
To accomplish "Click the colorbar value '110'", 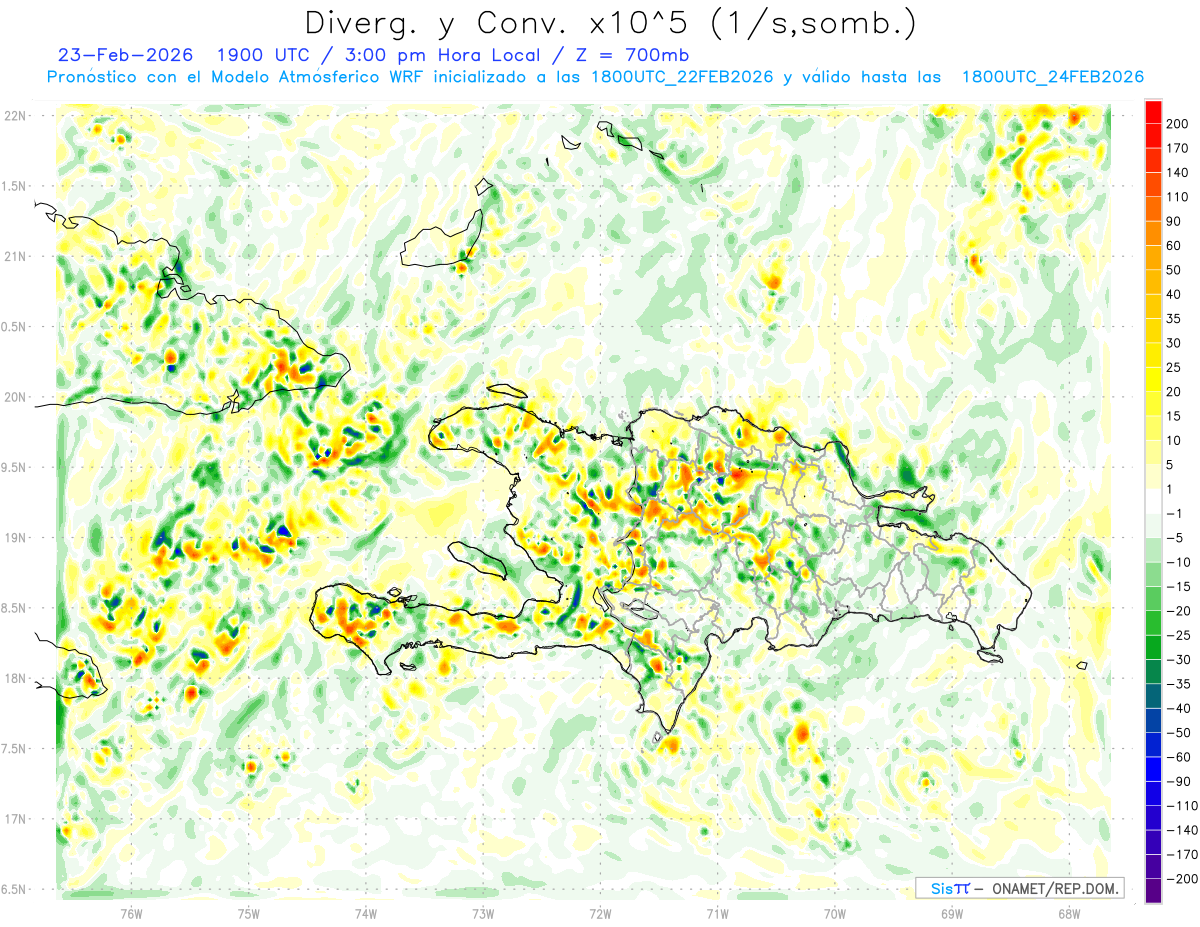I will tap(1177, 197).
